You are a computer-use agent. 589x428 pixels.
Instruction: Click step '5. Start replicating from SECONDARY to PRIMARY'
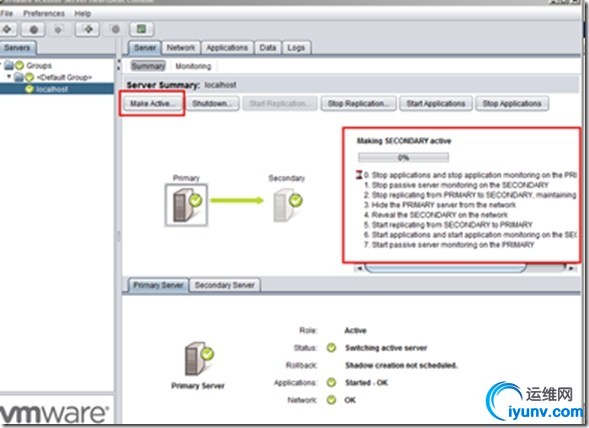(448, 225)
